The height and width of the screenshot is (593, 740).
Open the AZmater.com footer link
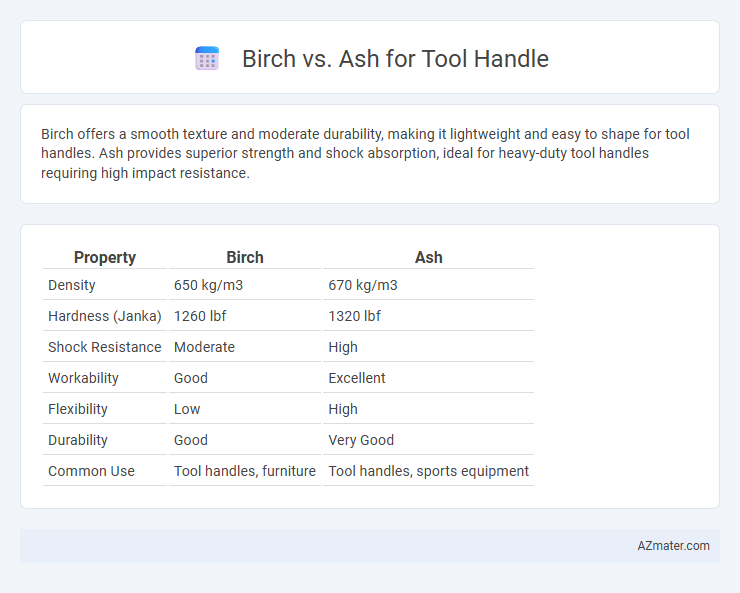pos(673,546)
